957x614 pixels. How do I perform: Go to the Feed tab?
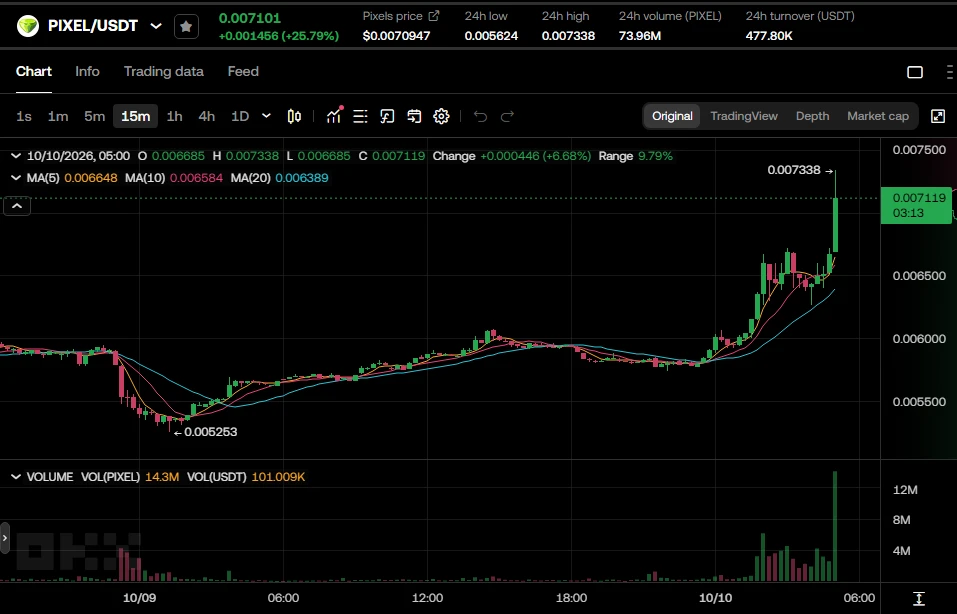243,71
